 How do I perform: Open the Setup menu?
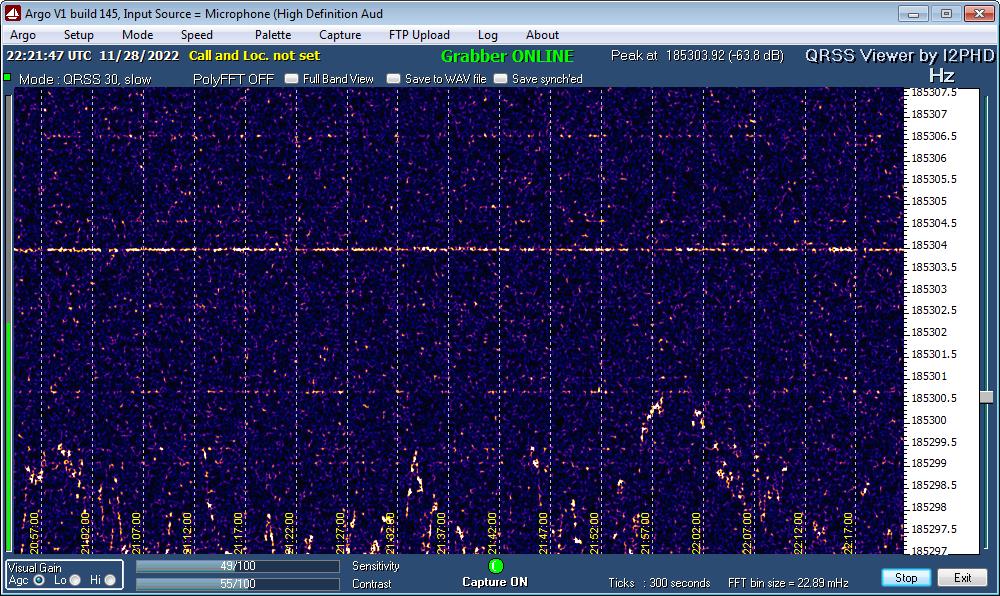(x=78, y=35)
